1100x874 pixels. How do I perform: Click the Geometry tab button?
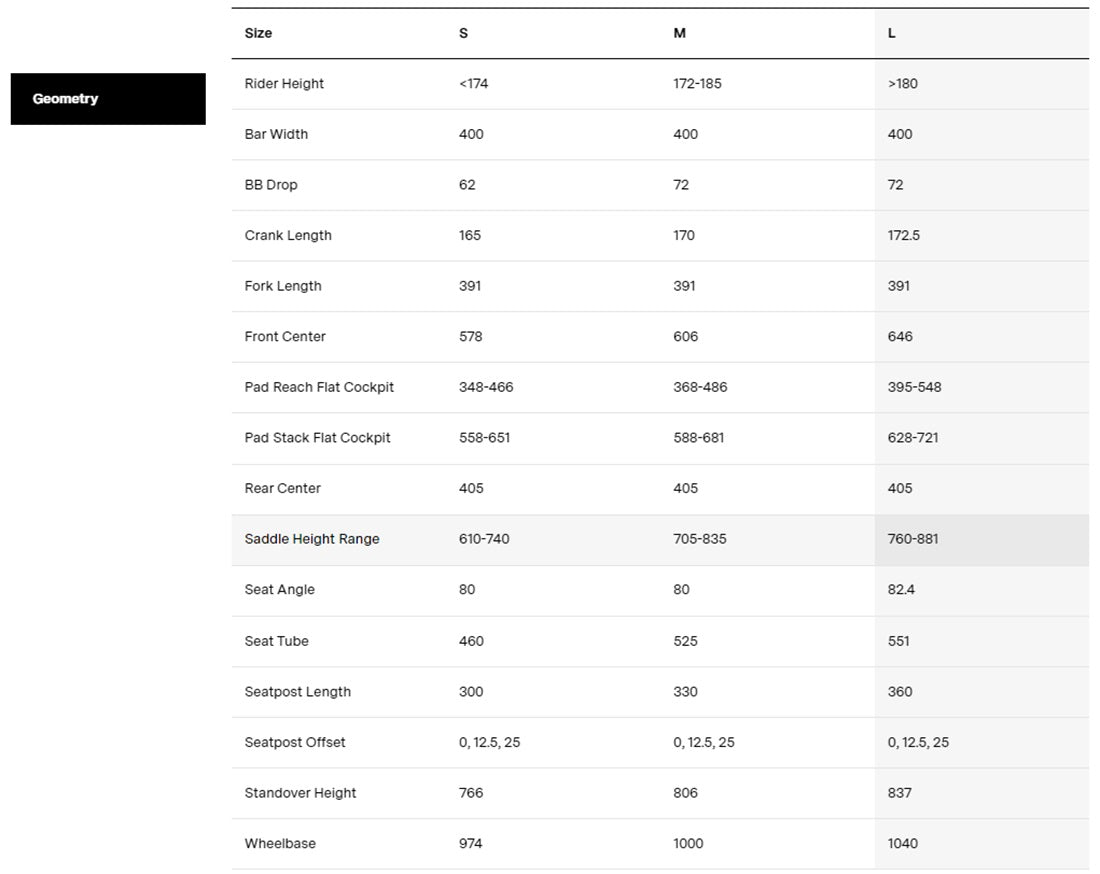[108, 99]
